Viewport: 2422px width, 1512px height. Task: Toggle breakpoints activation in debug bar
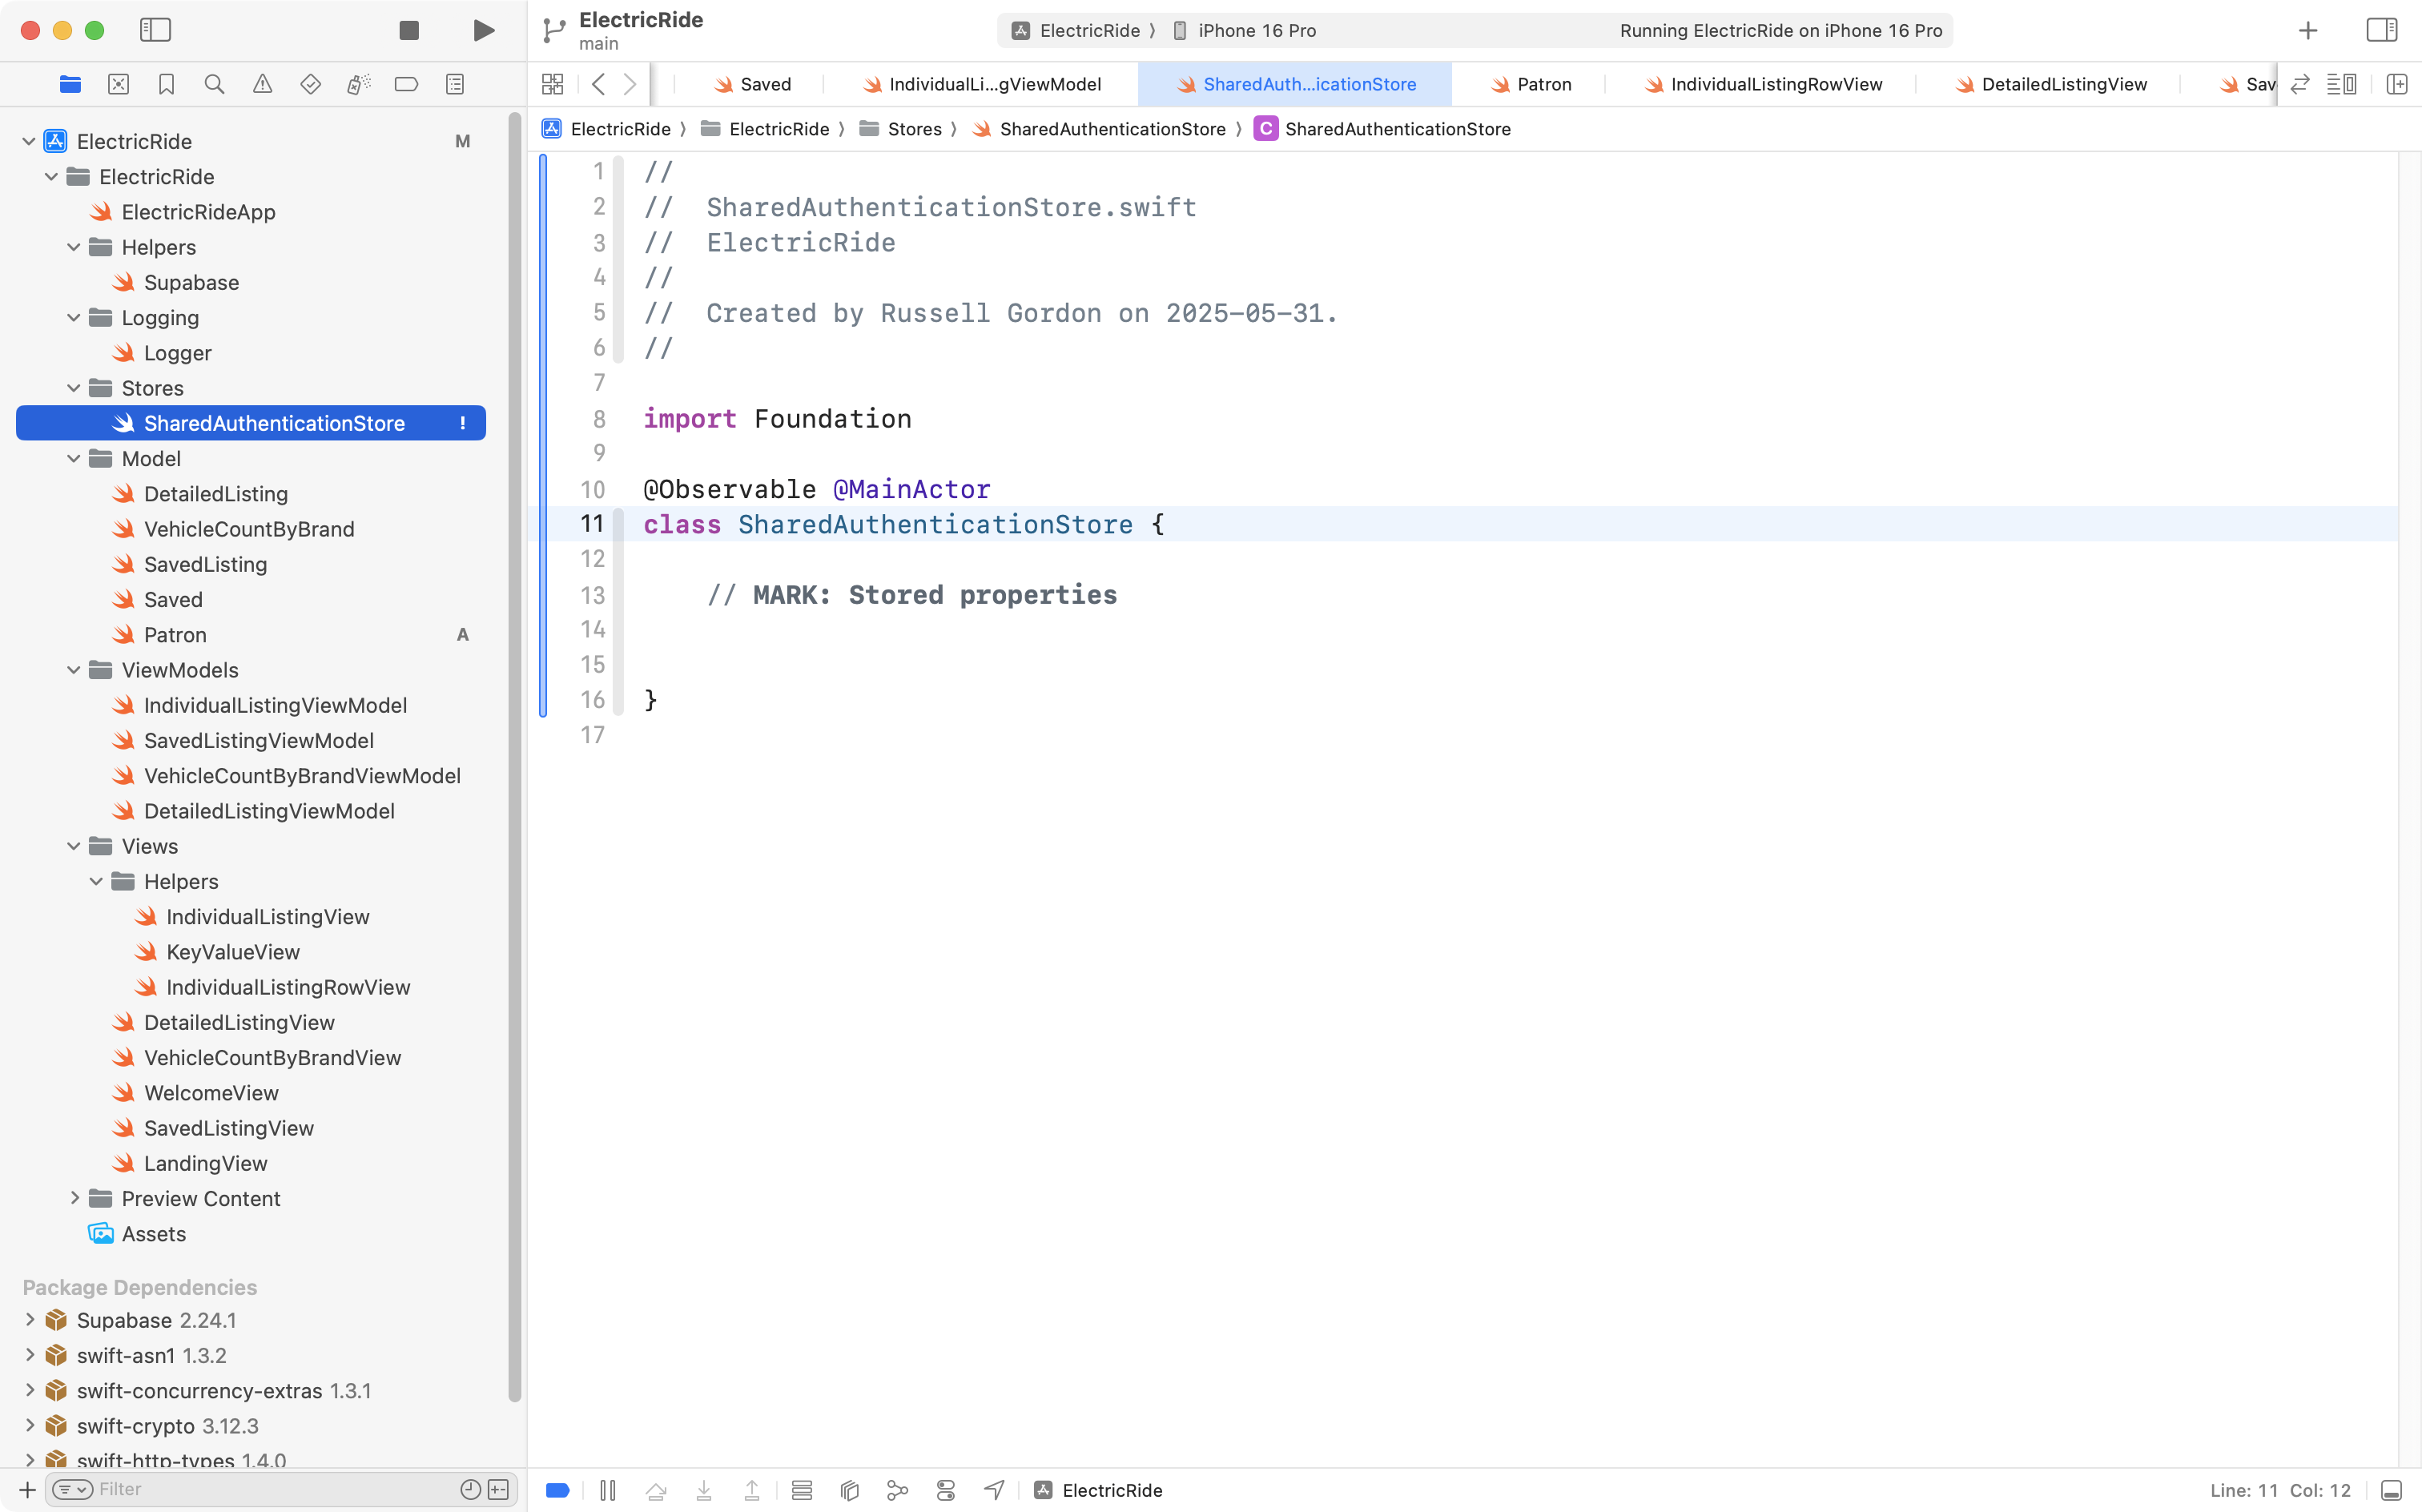coord(558,1490)
